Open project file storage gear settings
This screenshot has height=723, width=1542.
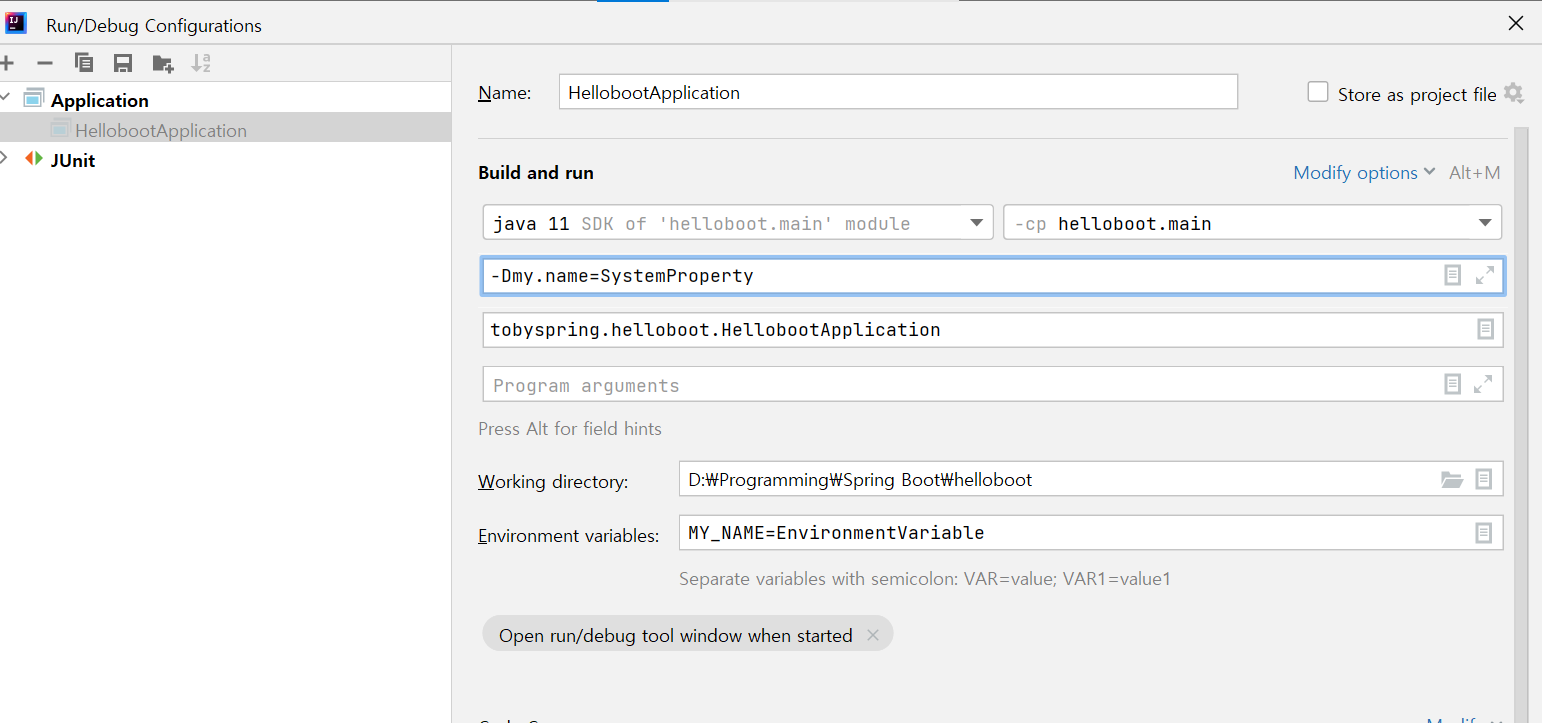(1514, 93)
